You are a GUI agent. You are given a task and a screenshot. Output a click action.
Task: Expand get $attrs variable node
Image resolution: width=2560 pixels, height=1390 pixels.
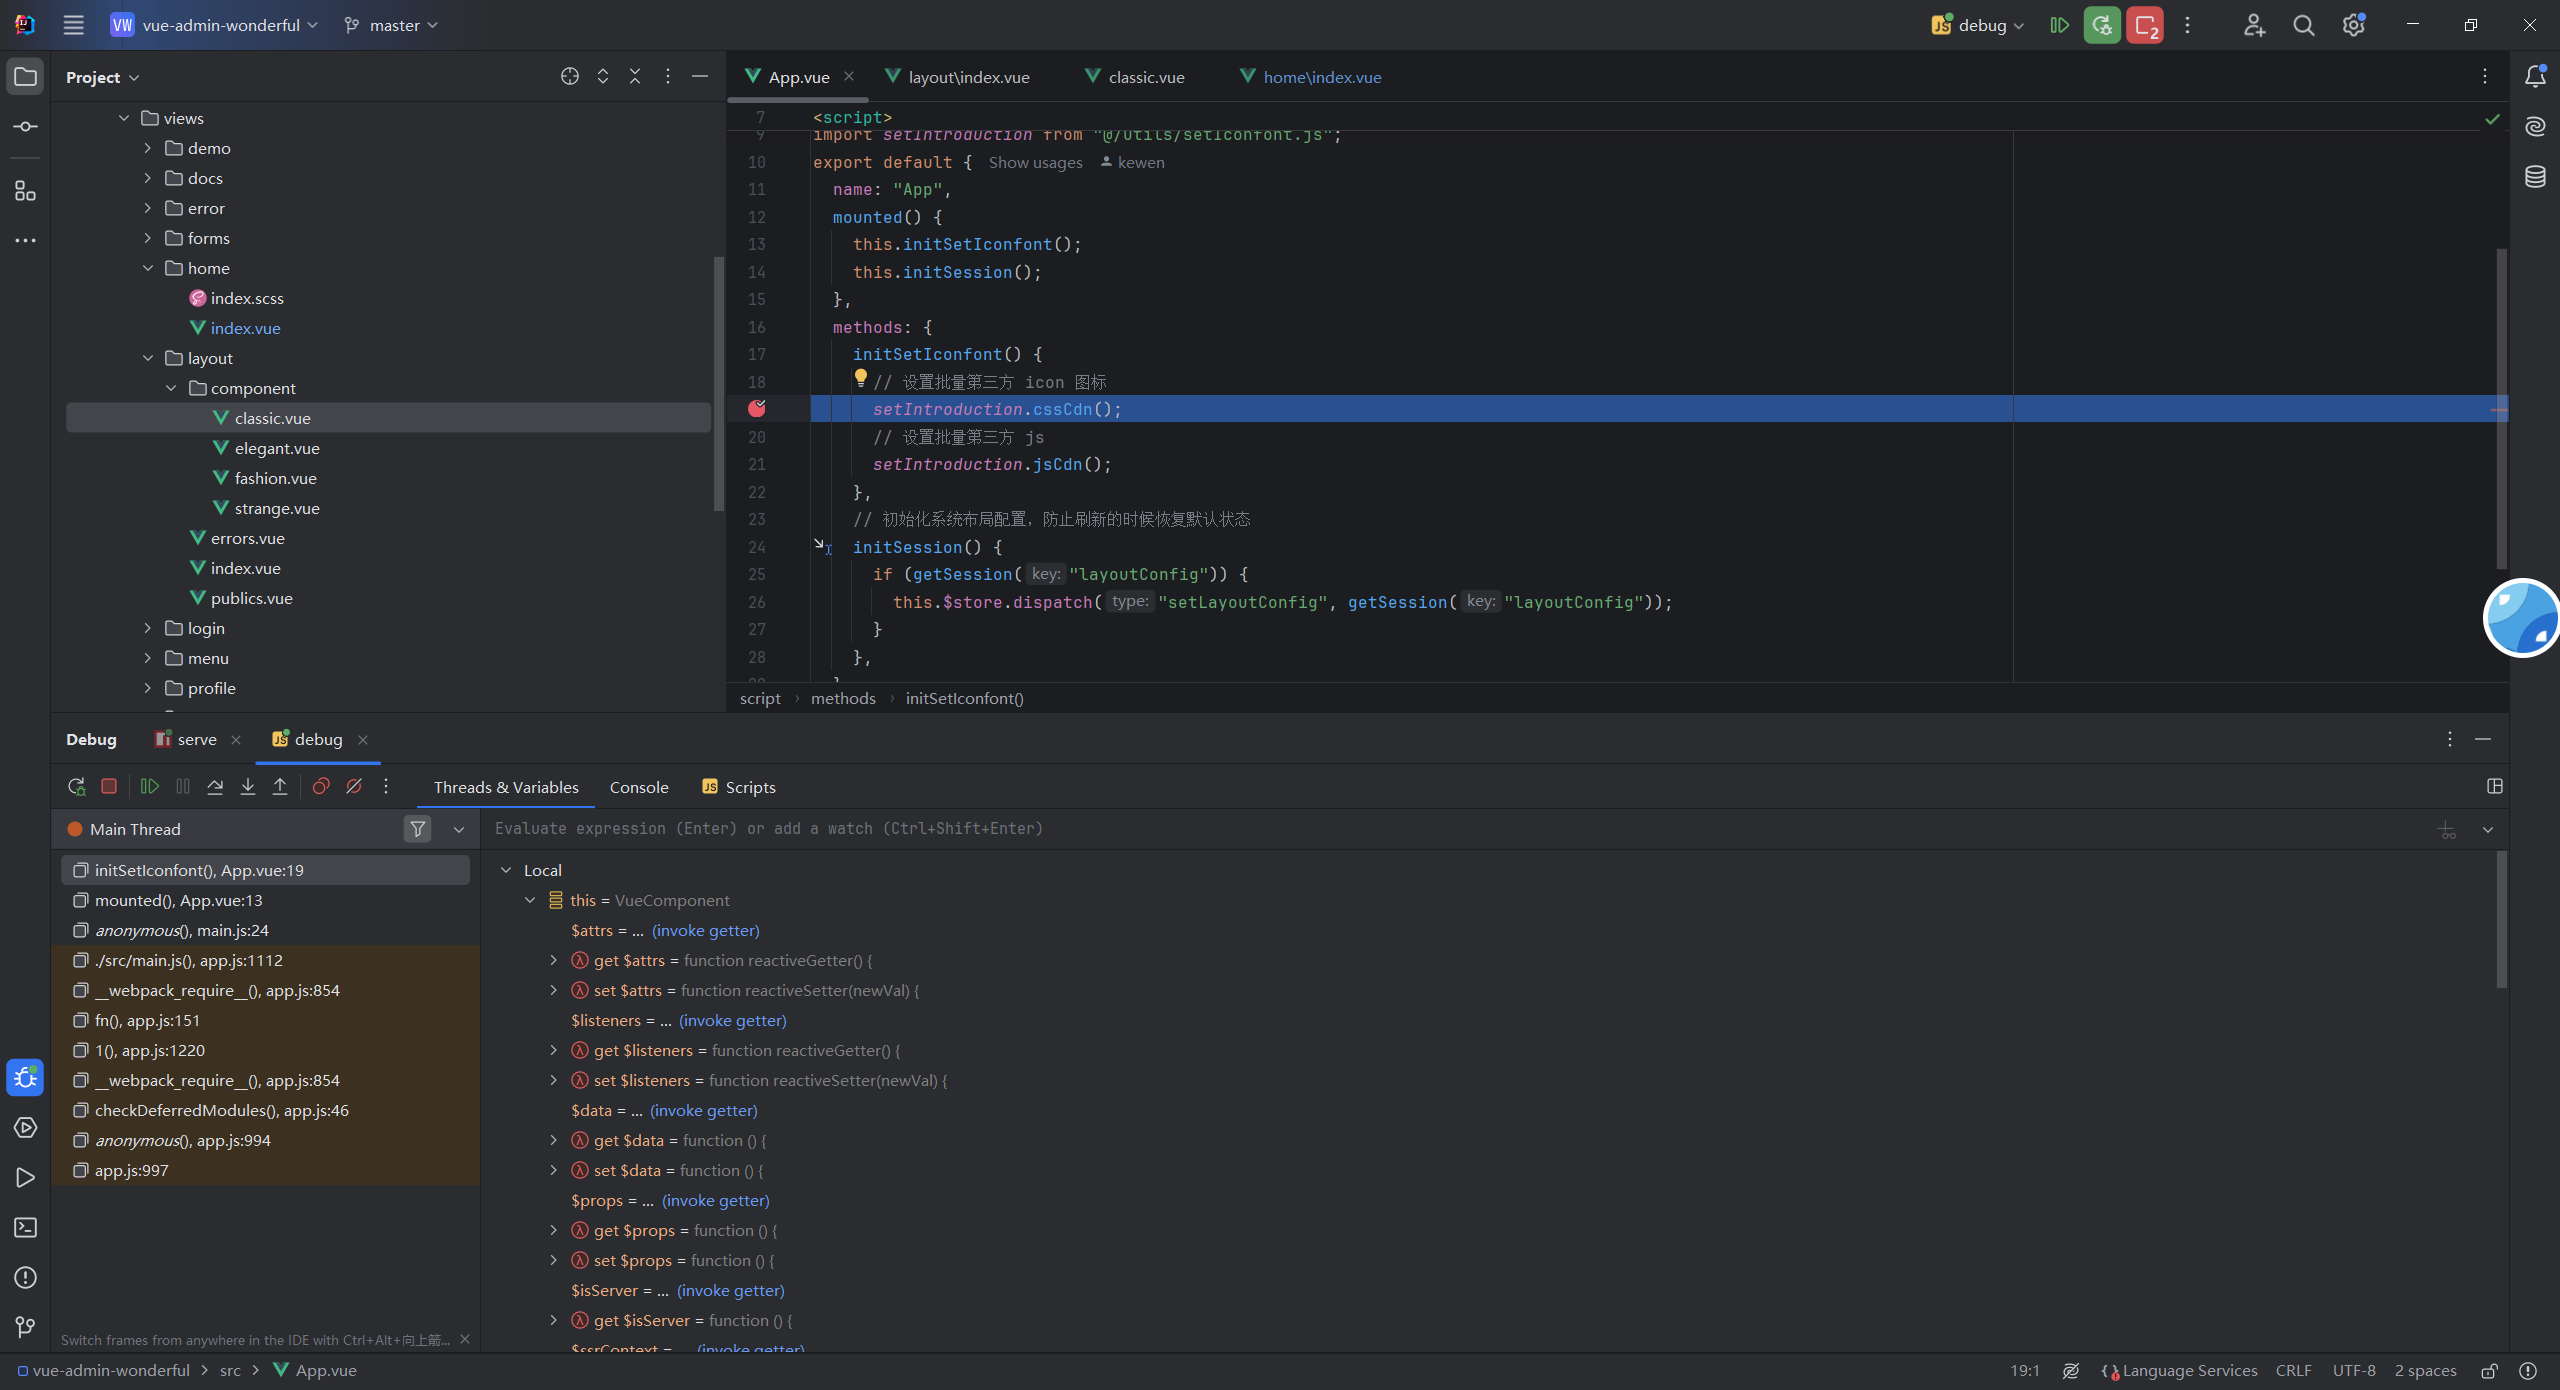point(554,961)
